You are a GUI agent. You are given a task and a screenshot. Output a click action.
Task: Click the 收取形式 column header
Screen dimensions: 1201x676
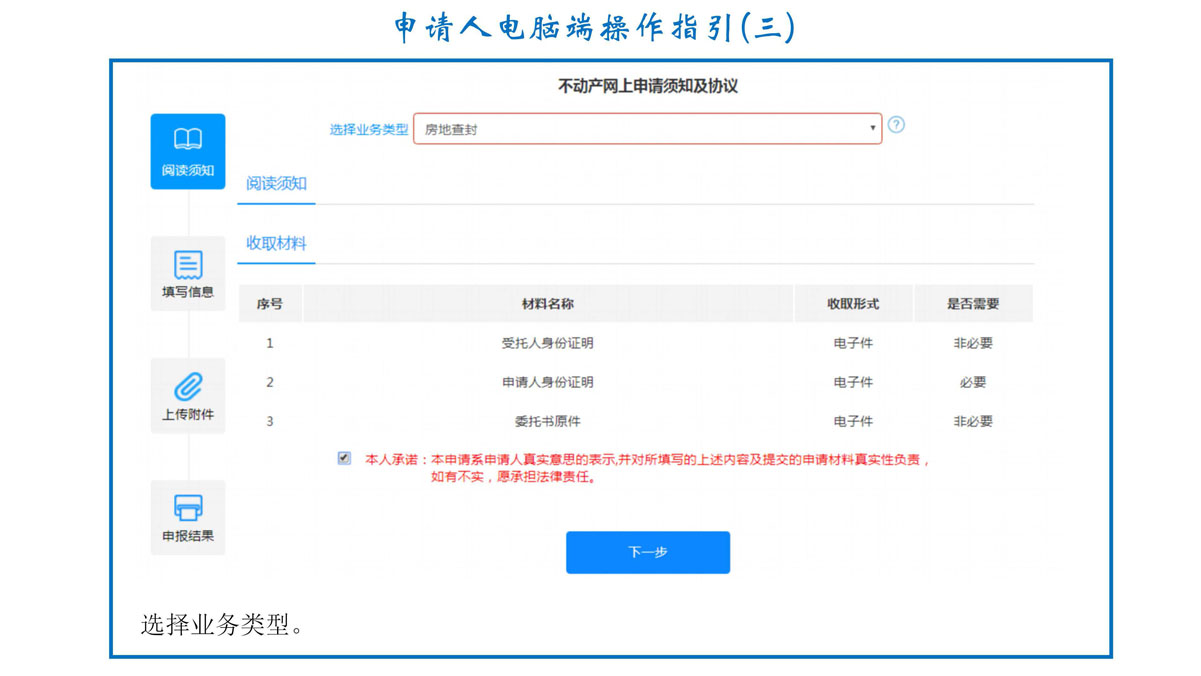[853, 304]
